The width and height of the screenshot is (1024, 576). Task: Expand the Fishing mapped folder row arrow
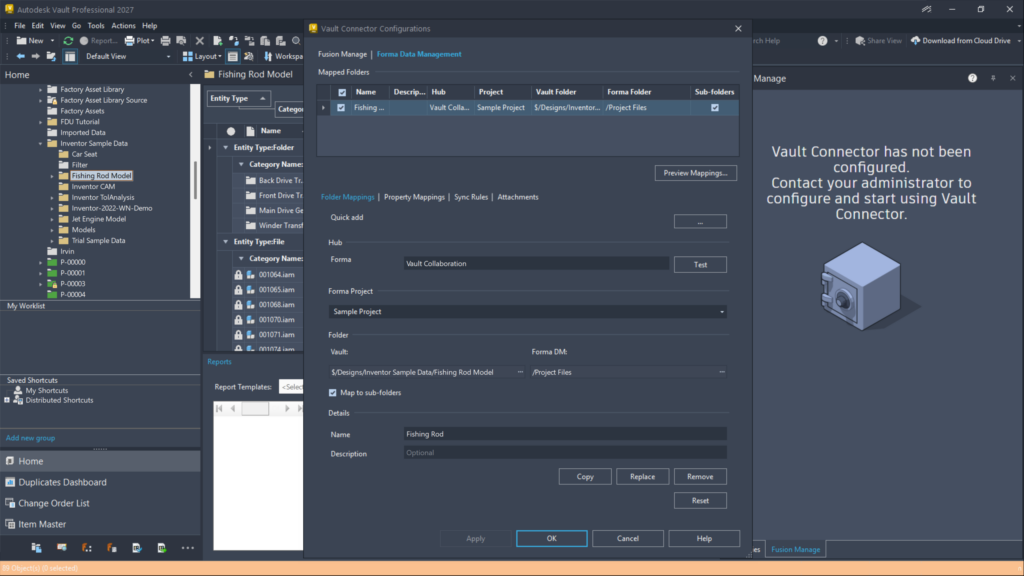point(323,108)
